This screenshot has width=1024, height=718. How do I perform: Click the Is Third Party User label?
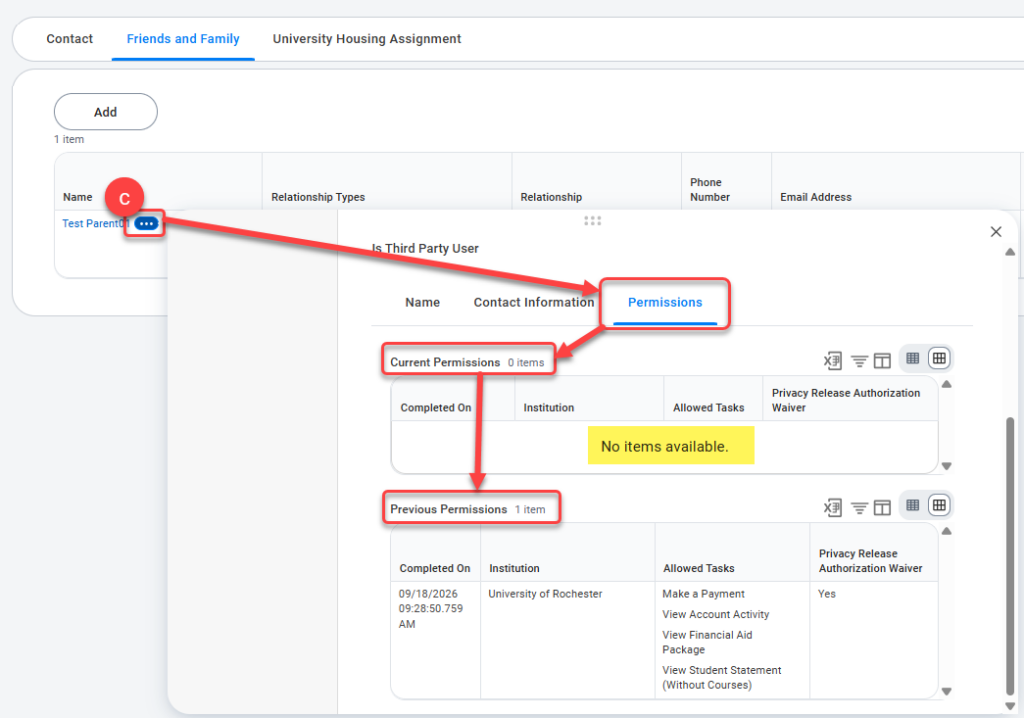pos(425,248)
